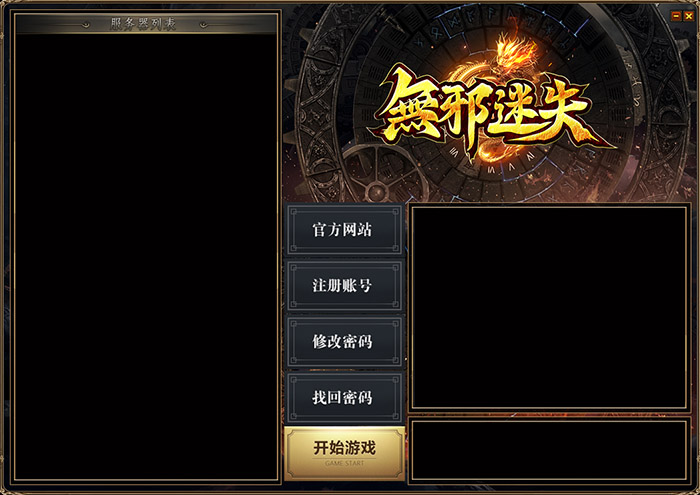The width and height of the screenshot is (700, 495).
Task: Click the small status panel beside 开始游戏
Action: click(549, 450)
